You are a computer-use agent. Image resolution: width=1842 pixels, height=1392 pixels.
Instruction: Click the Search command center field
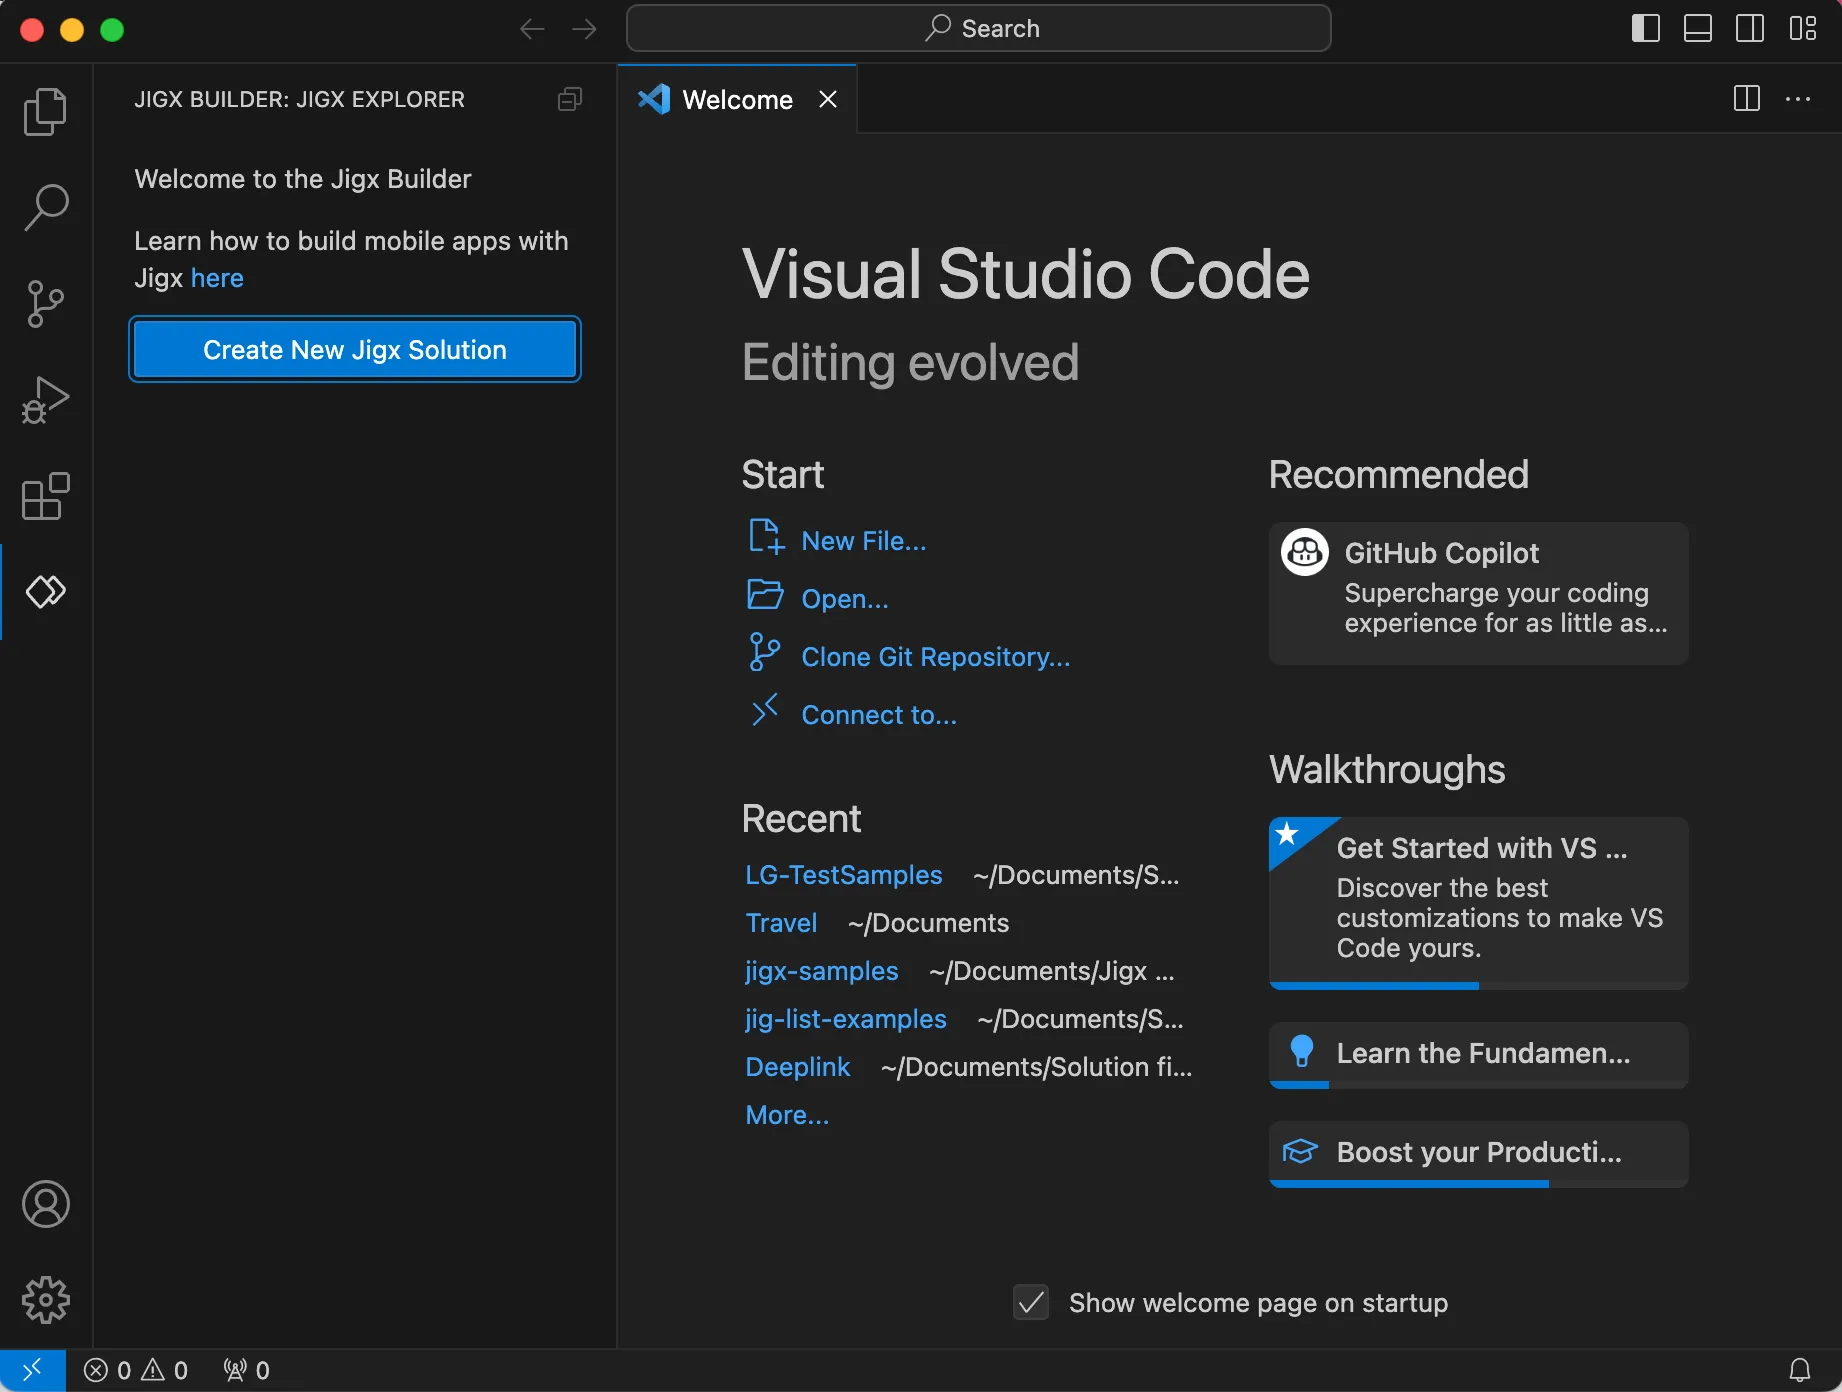(x=979, y=28)
